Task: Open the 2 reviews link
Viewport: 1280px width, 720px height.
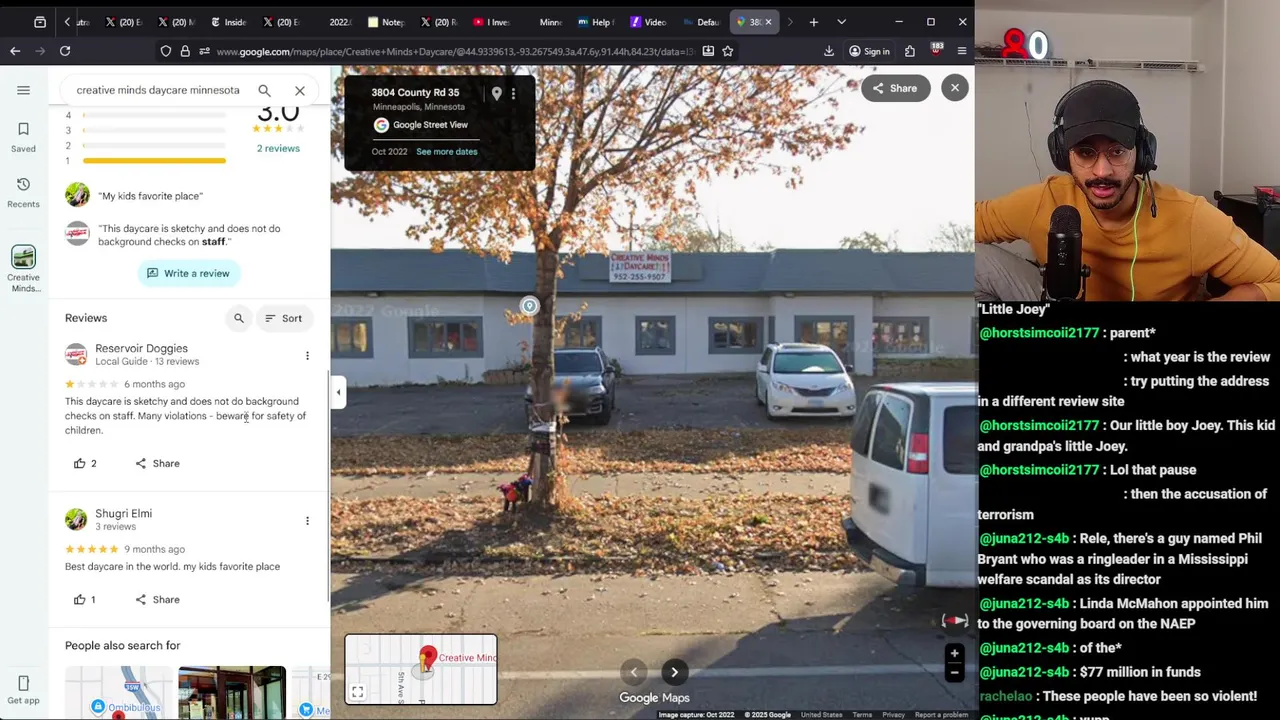Action: pos(278,148)
